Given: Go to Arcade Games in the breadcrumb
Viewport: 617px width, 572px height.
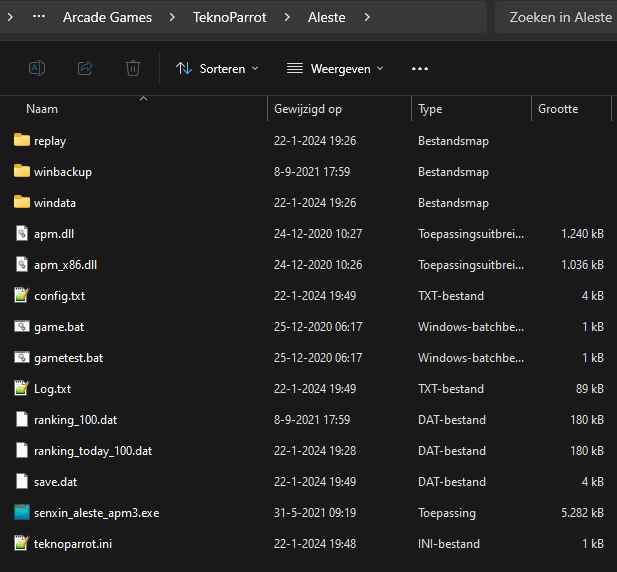Looking at the screenshot, I should pos(106,17).
